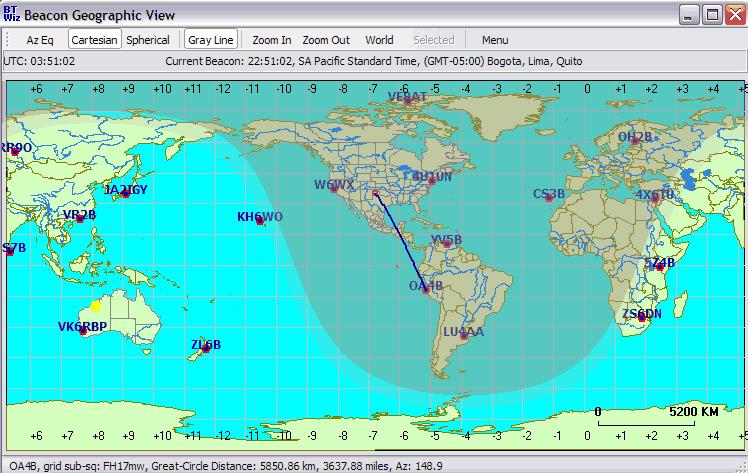Viewport: 748px width, 473px height.
Task: Select the OA4B beacon marker
Action: click(x=426, y=289)
